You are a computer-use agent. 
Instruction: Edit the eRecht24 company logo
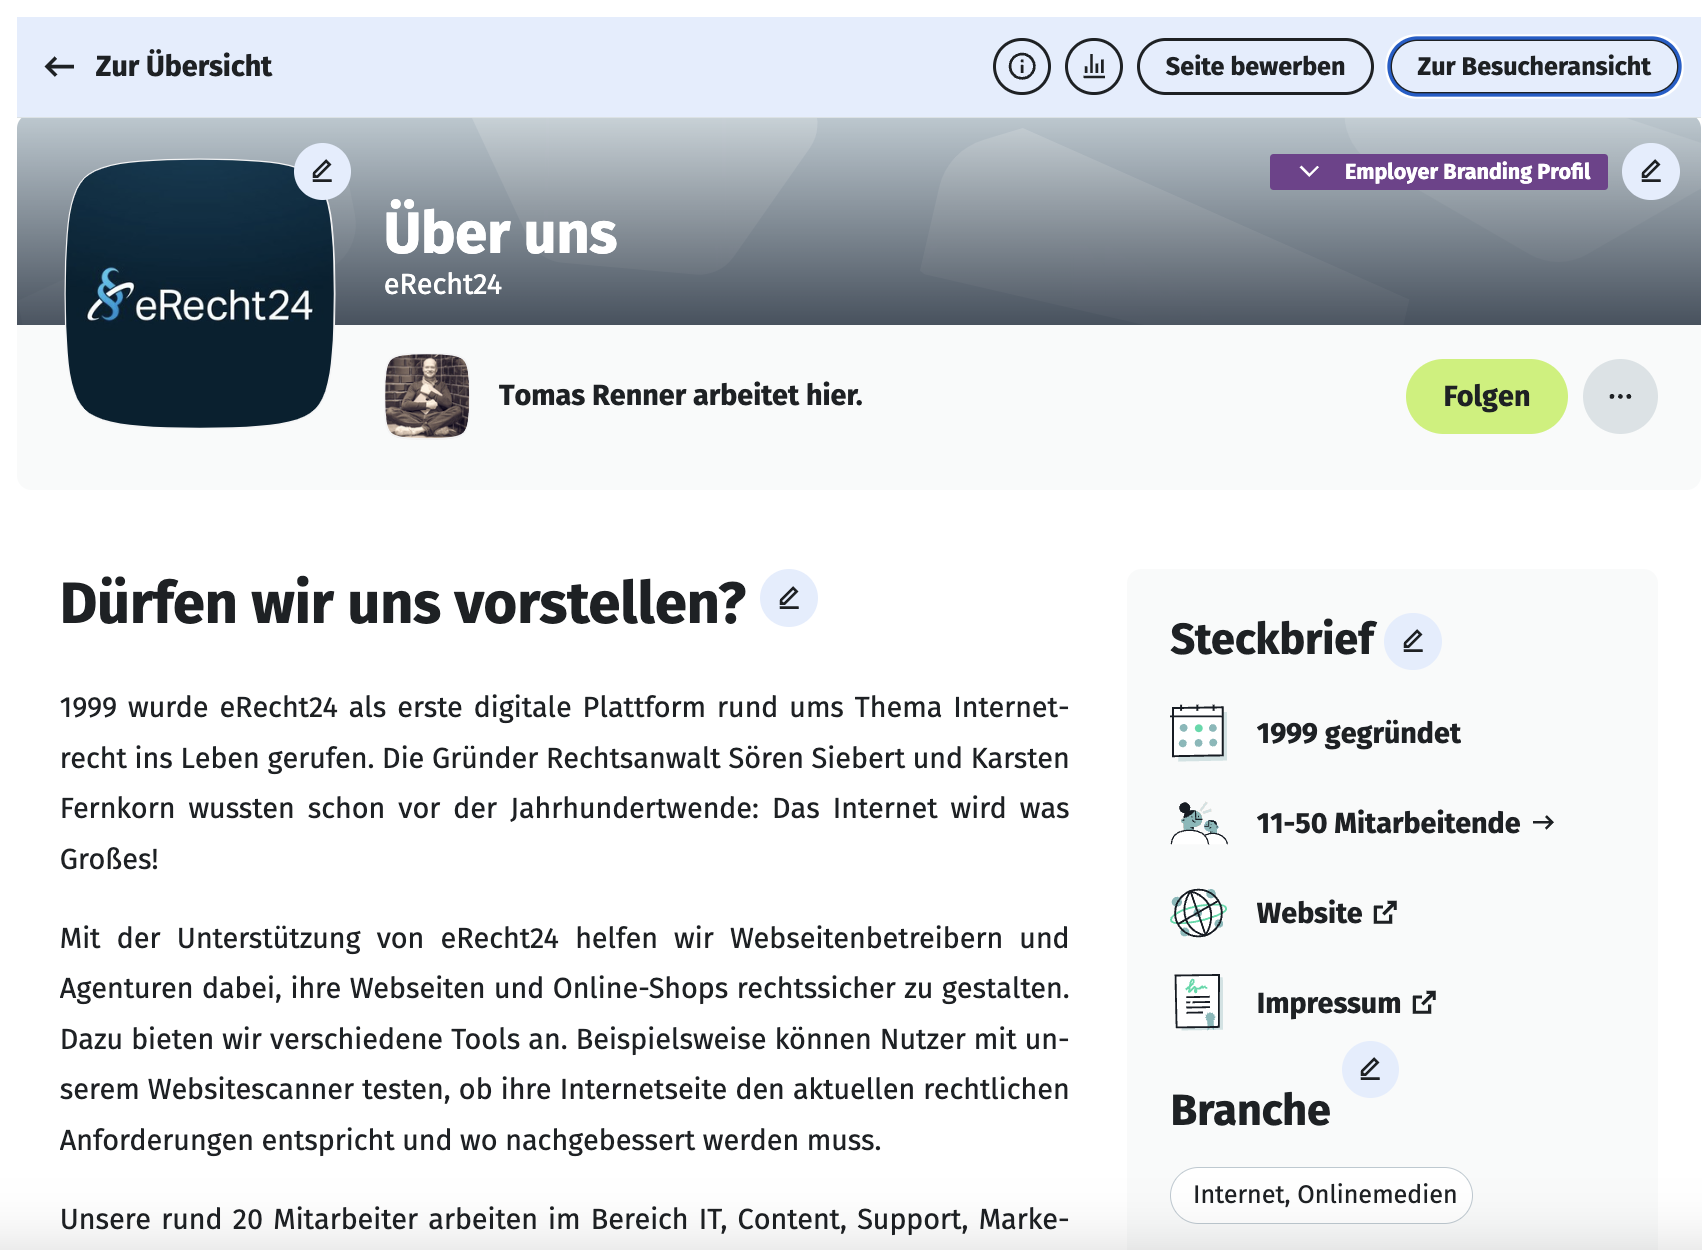[x=322, y=172]
